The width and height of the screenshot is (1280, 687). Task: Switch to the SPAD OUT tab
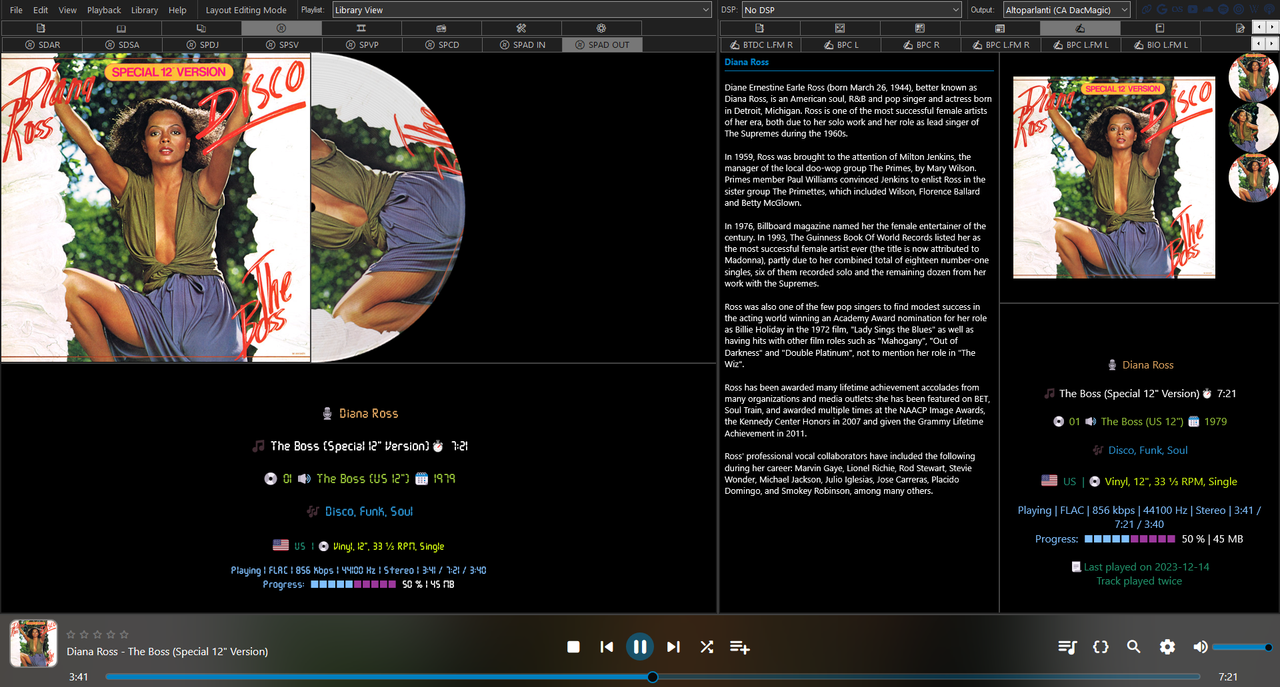pos(601,45)
